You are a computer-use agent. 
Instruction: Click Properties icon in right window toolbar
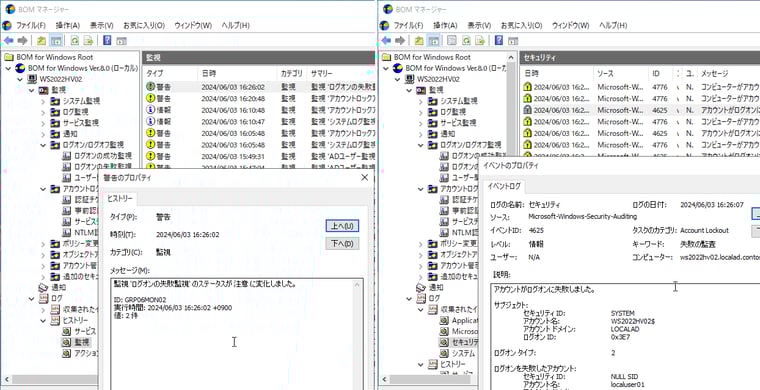point(452,41)
